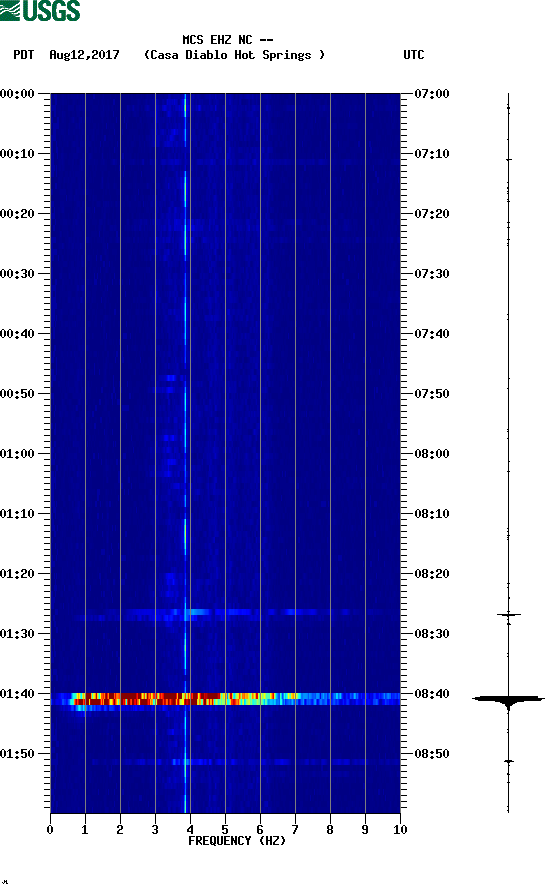Click PDT time label '01:10'
This screenshot has width=552, height=893.
click(x=17, y=514)
